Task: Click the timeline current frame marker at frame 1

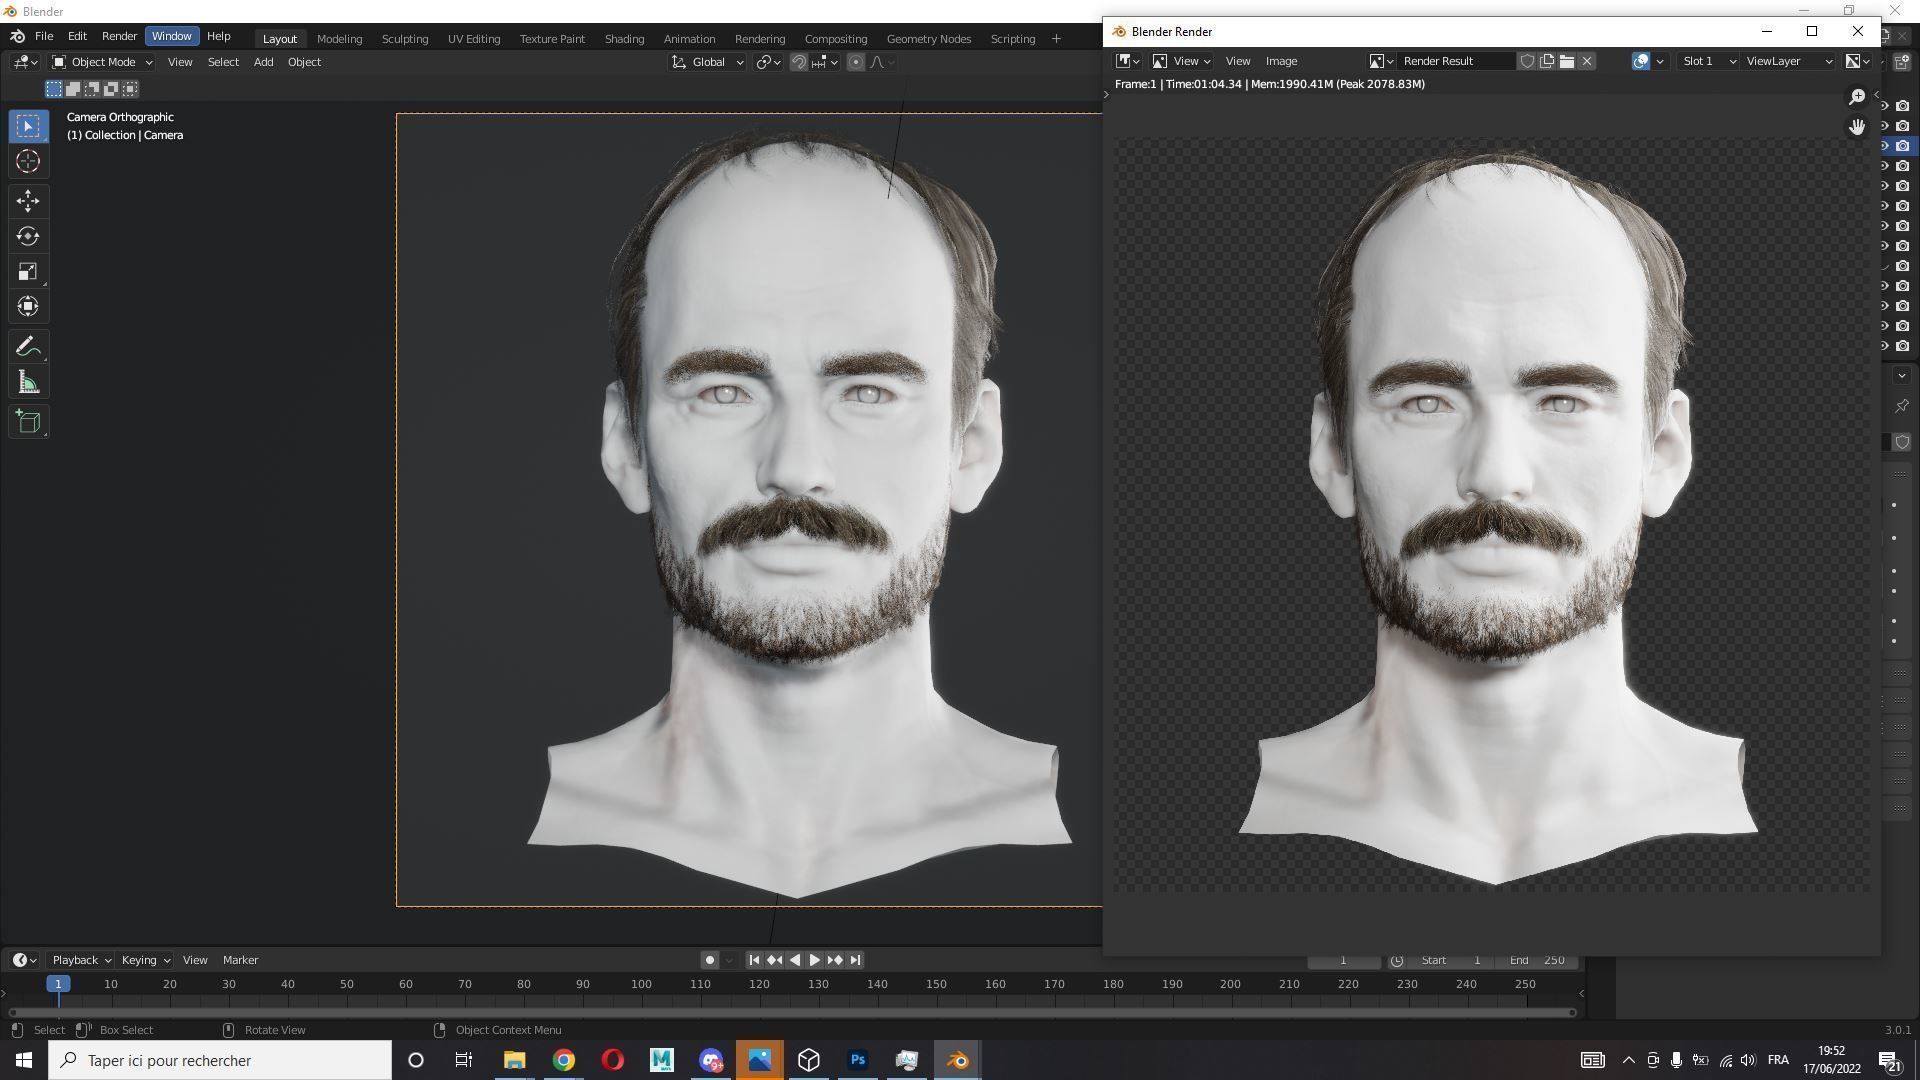Action: (58, 984)
